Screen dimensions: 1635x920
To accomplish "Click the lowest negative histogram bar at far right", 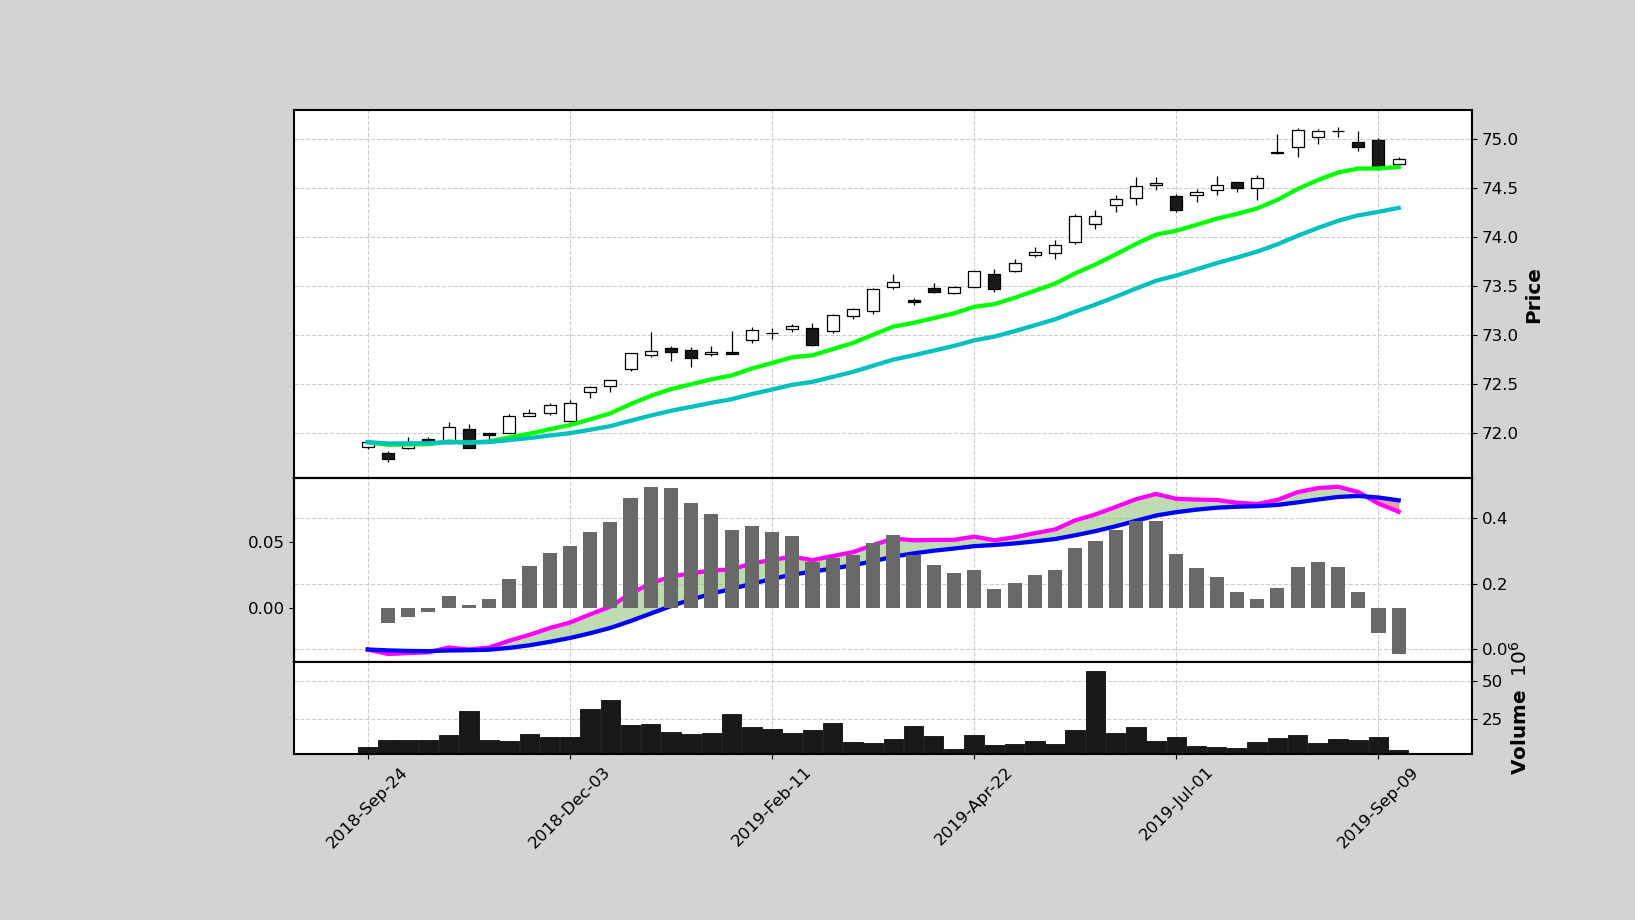I will [1399, 631].
